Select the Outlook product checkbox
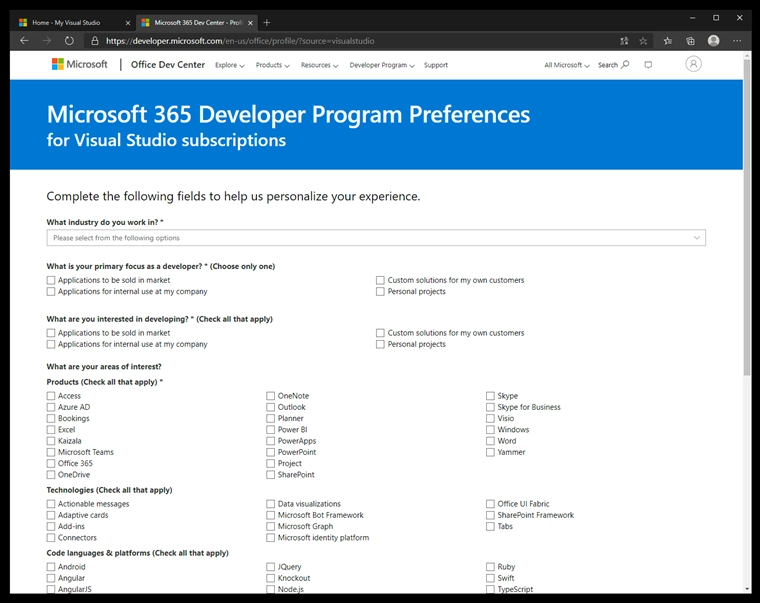The image size is (760, 603). [270, 407]
